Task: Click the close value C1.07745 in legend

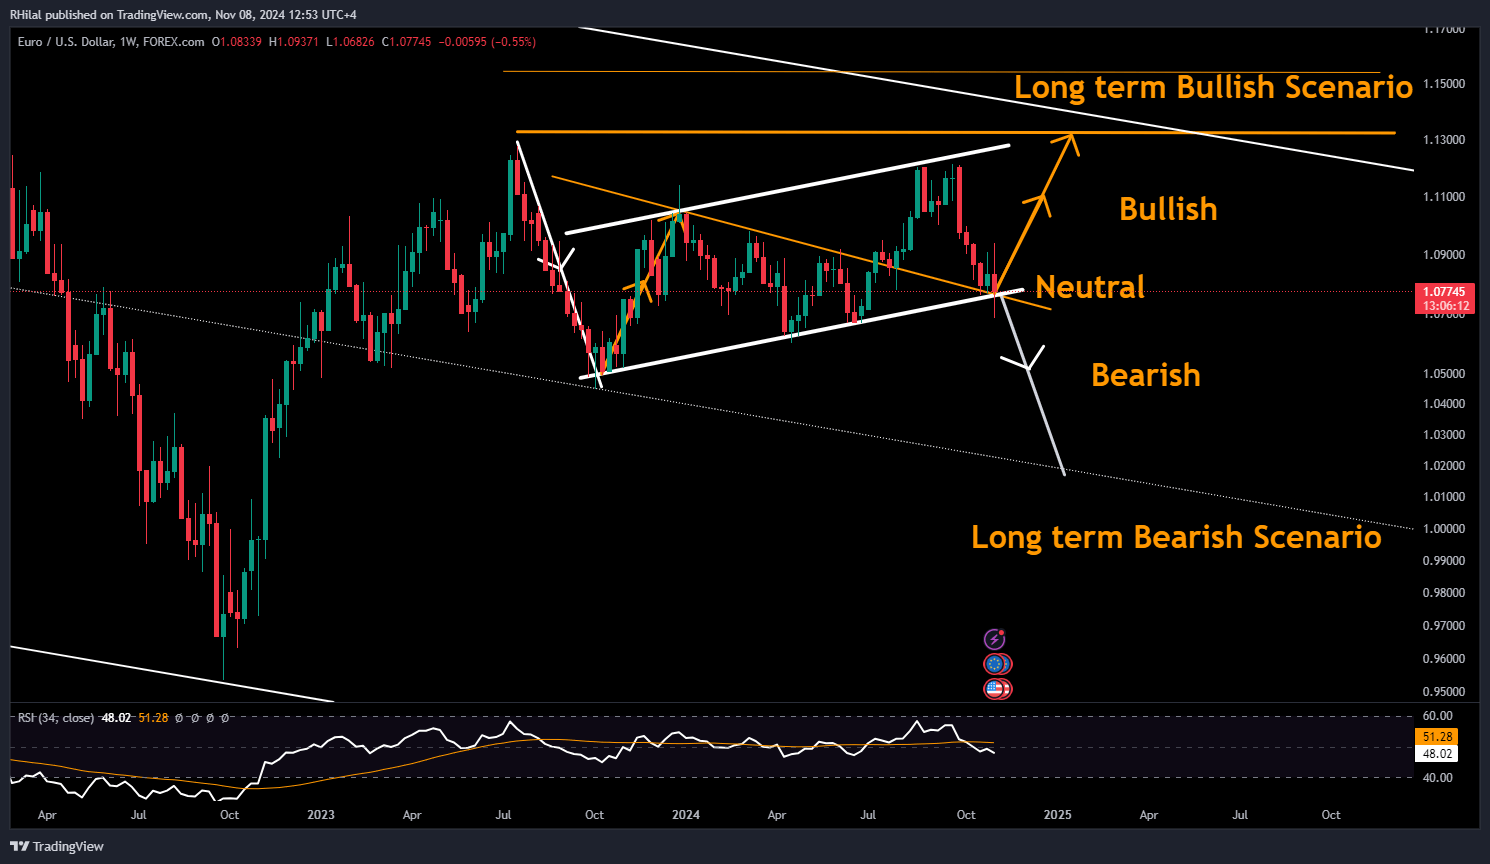Action: pos(407,42)
